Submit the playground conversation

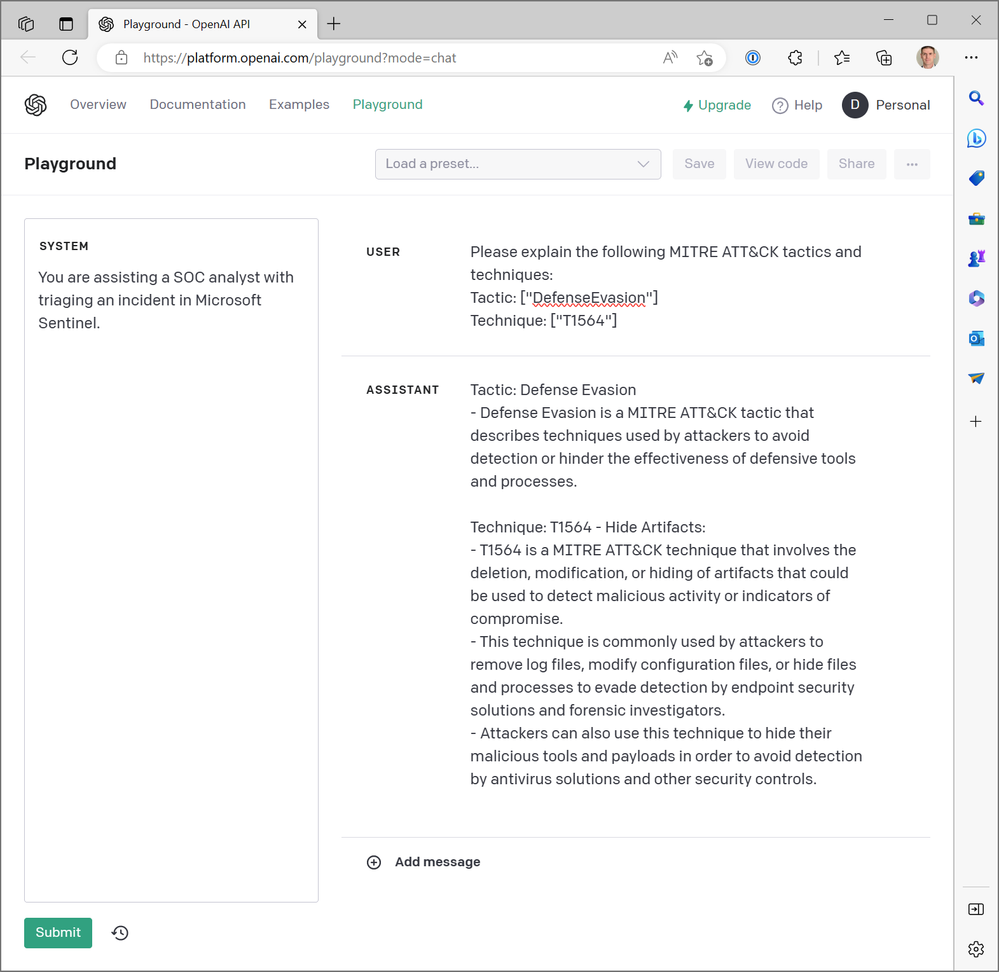[x=57, y=932]
